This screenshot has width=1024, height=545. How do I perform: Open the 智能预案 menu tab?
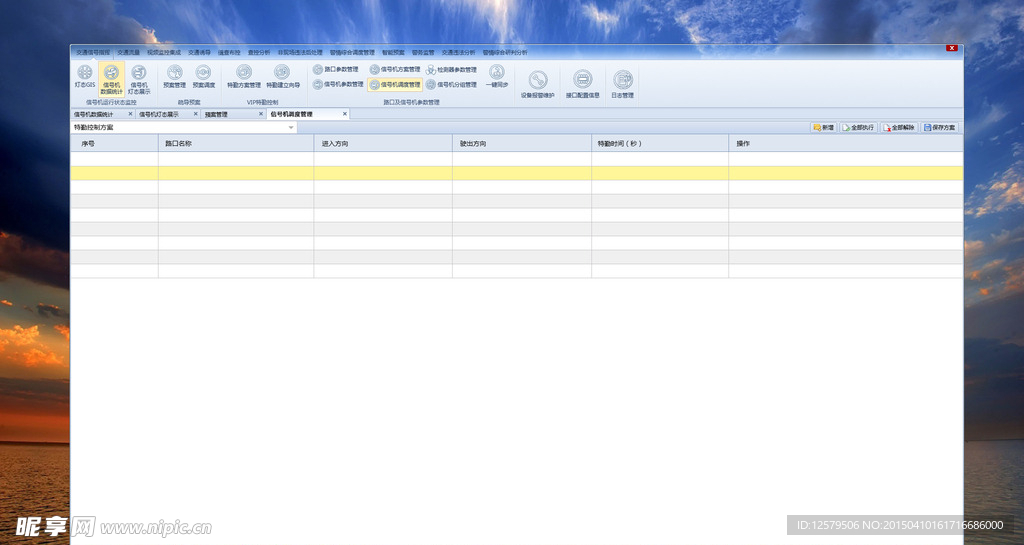coord(393,51)
